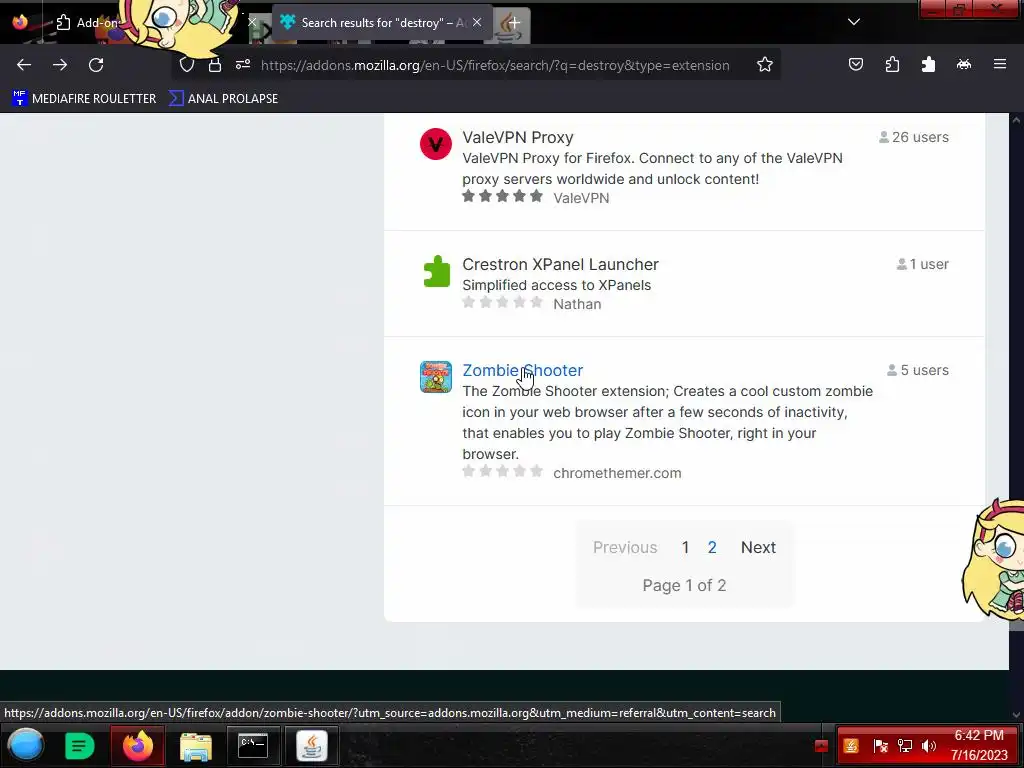Open the Action Center flag icon

coord(880,746)
